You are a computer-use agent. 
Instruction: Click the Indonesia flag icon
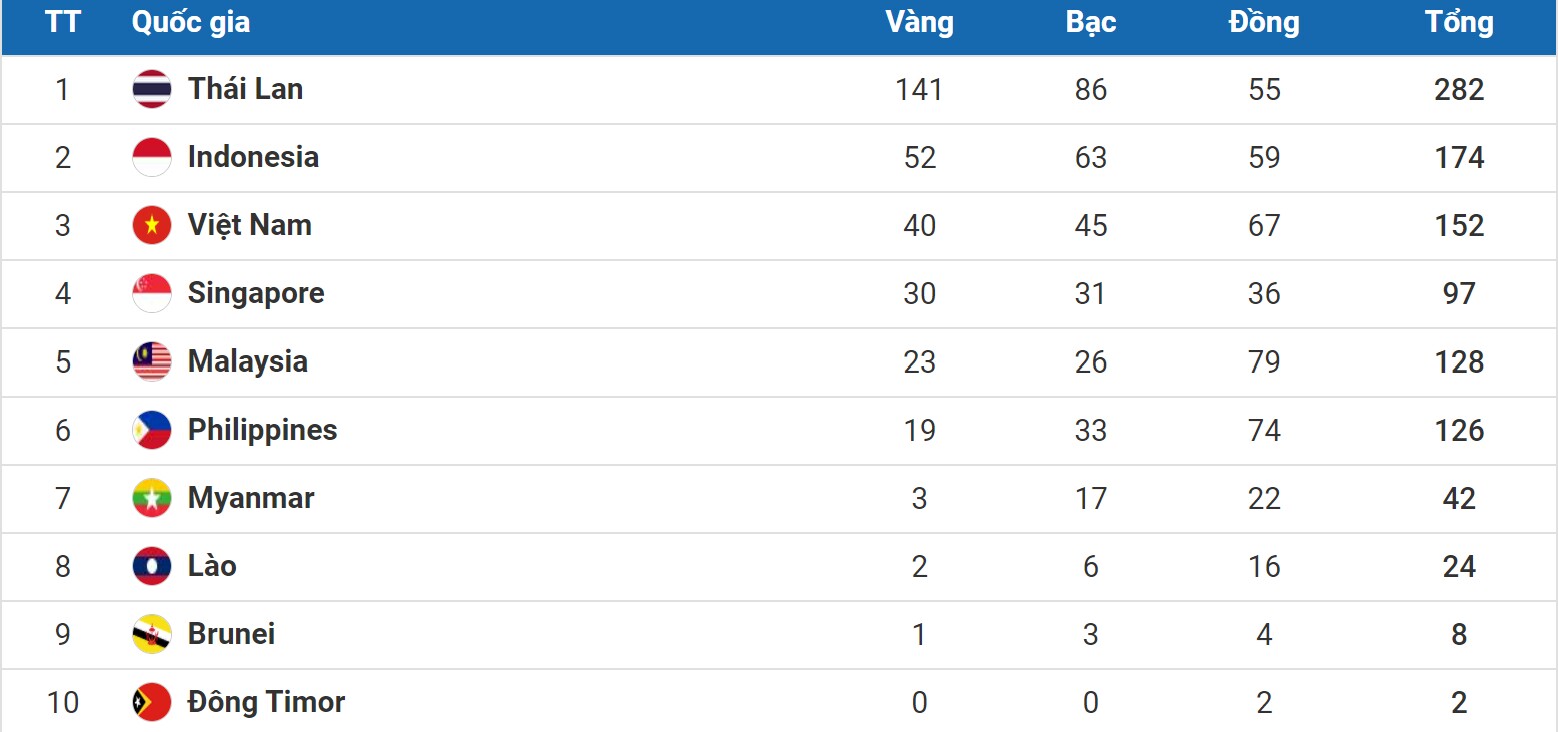152,157
